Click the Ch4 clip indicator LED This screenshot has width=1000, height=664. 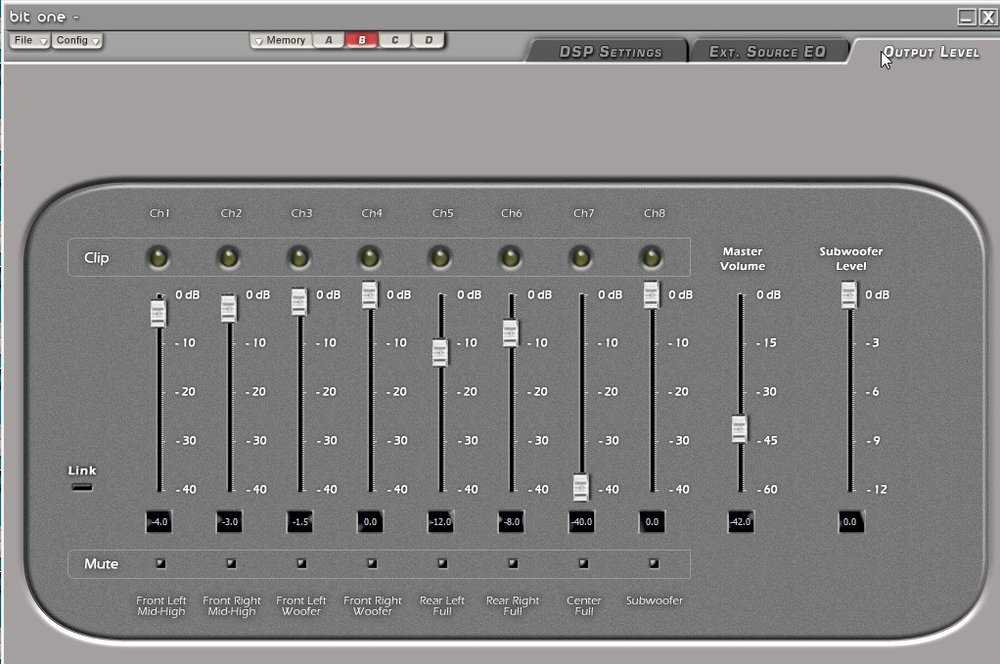click(x=370, y=258)
